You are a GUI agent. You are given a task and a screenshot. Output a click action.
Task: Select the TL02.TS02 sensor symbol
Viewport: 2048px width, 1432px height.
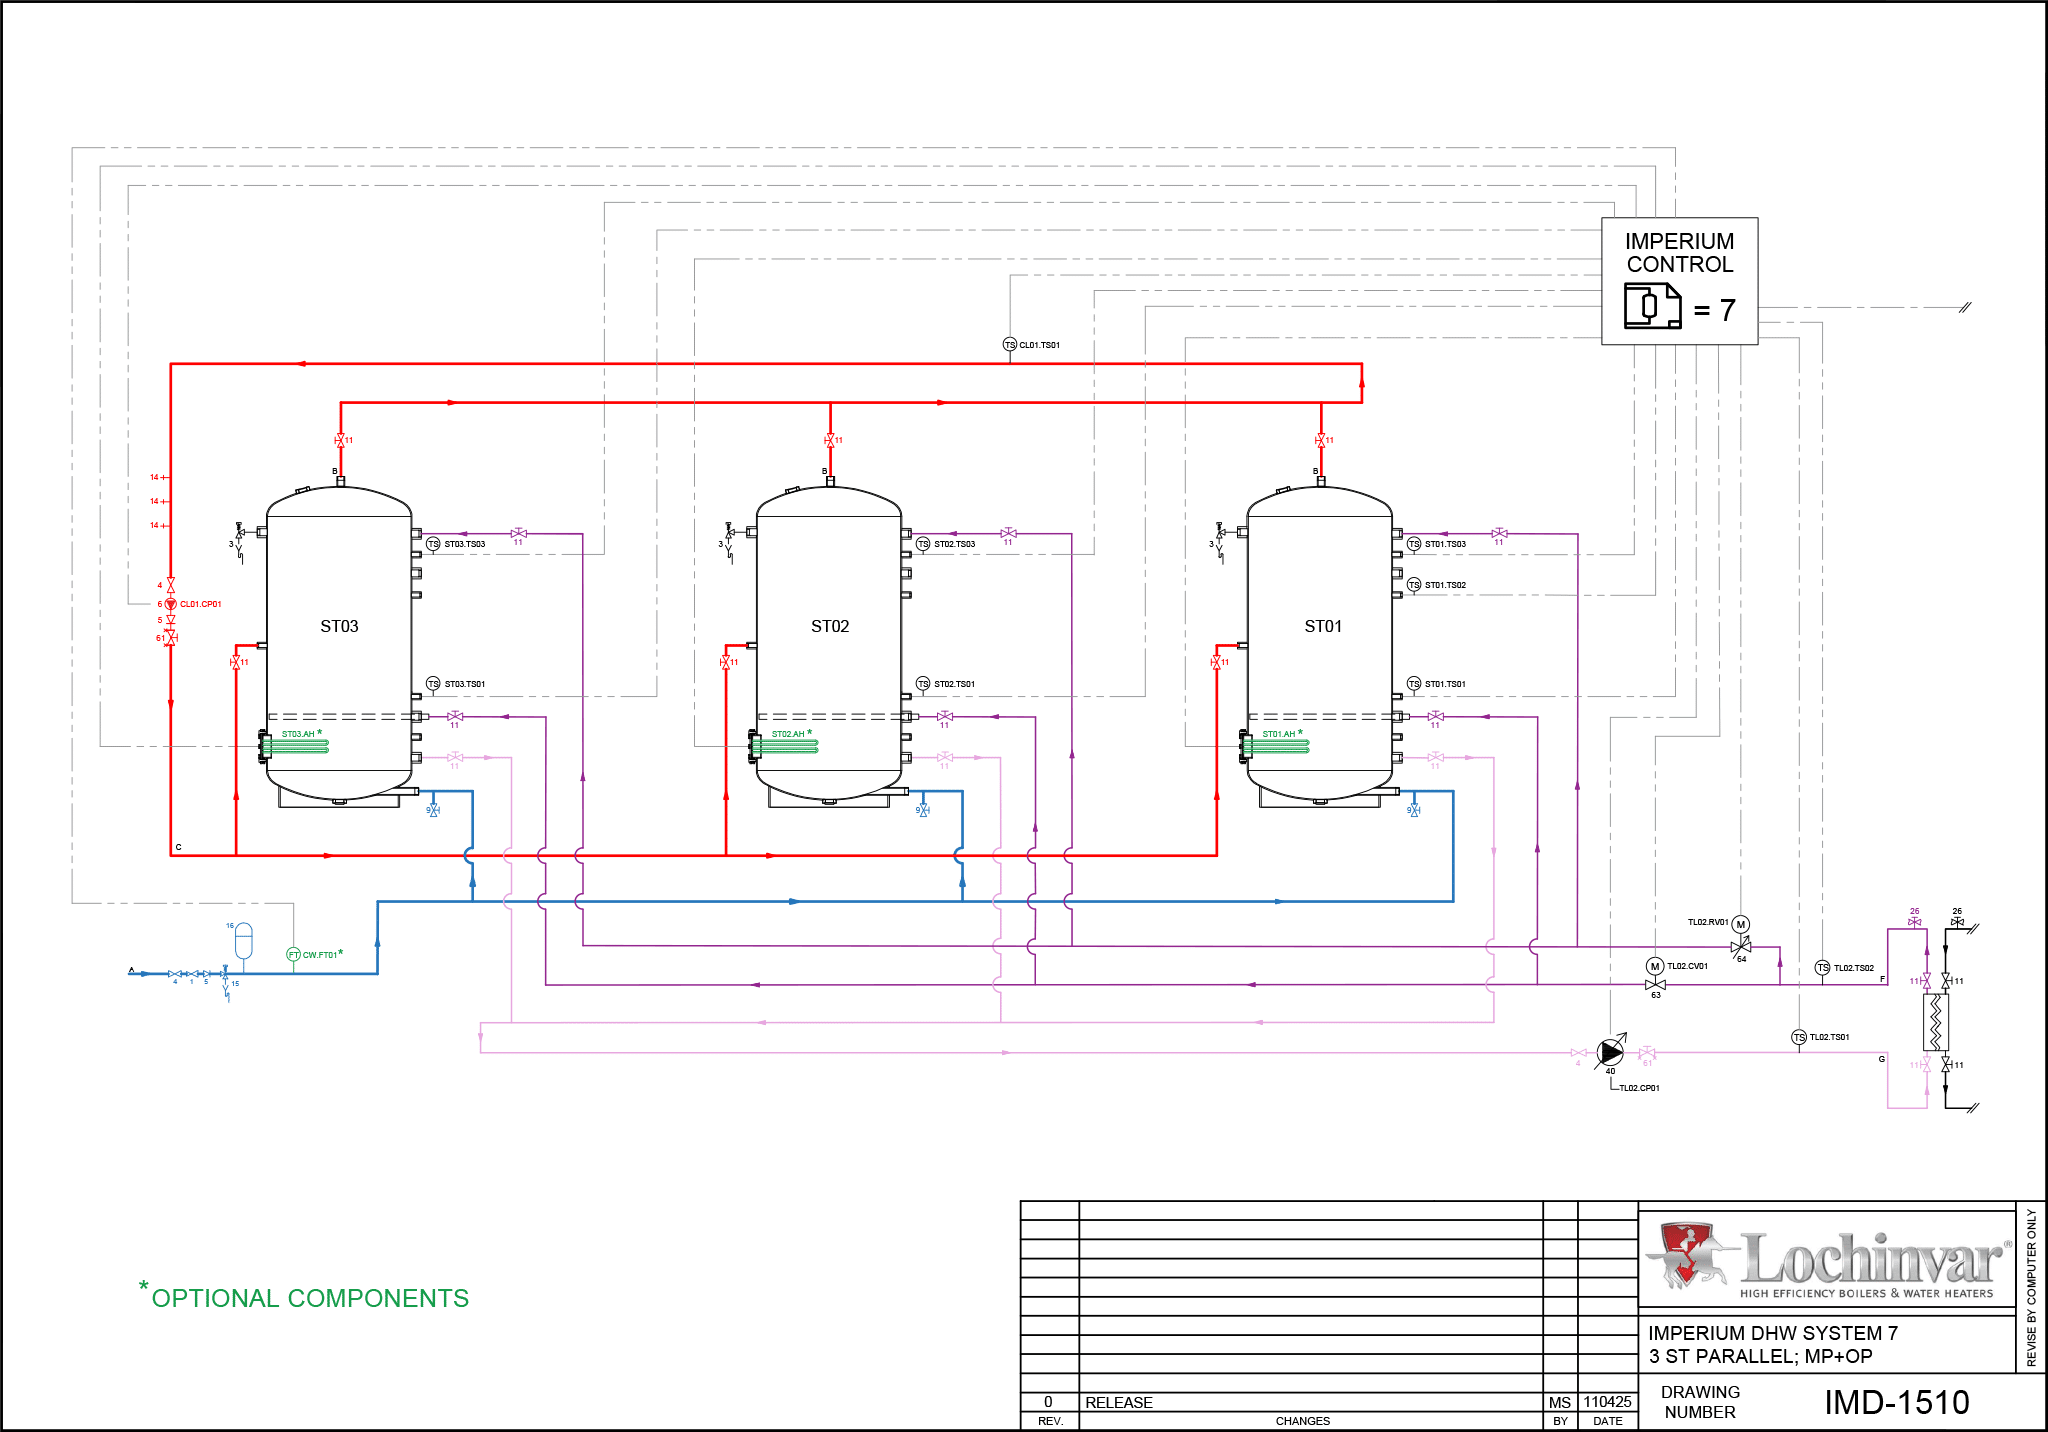pos(1823,968)
